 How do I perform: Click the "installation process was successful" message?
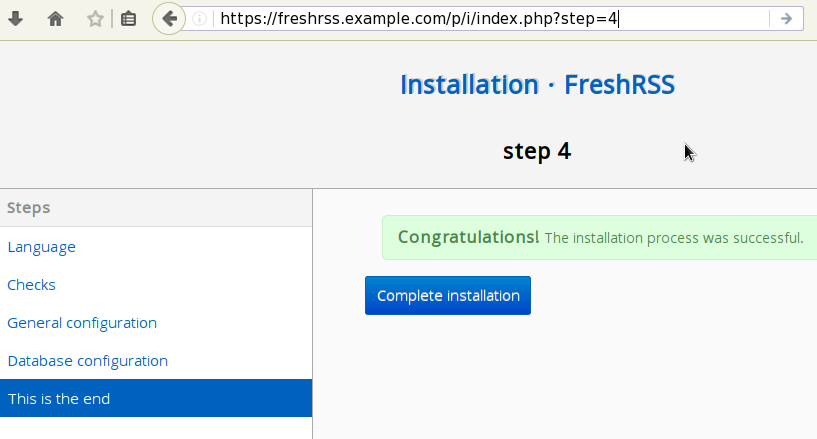tap(674, 238)
